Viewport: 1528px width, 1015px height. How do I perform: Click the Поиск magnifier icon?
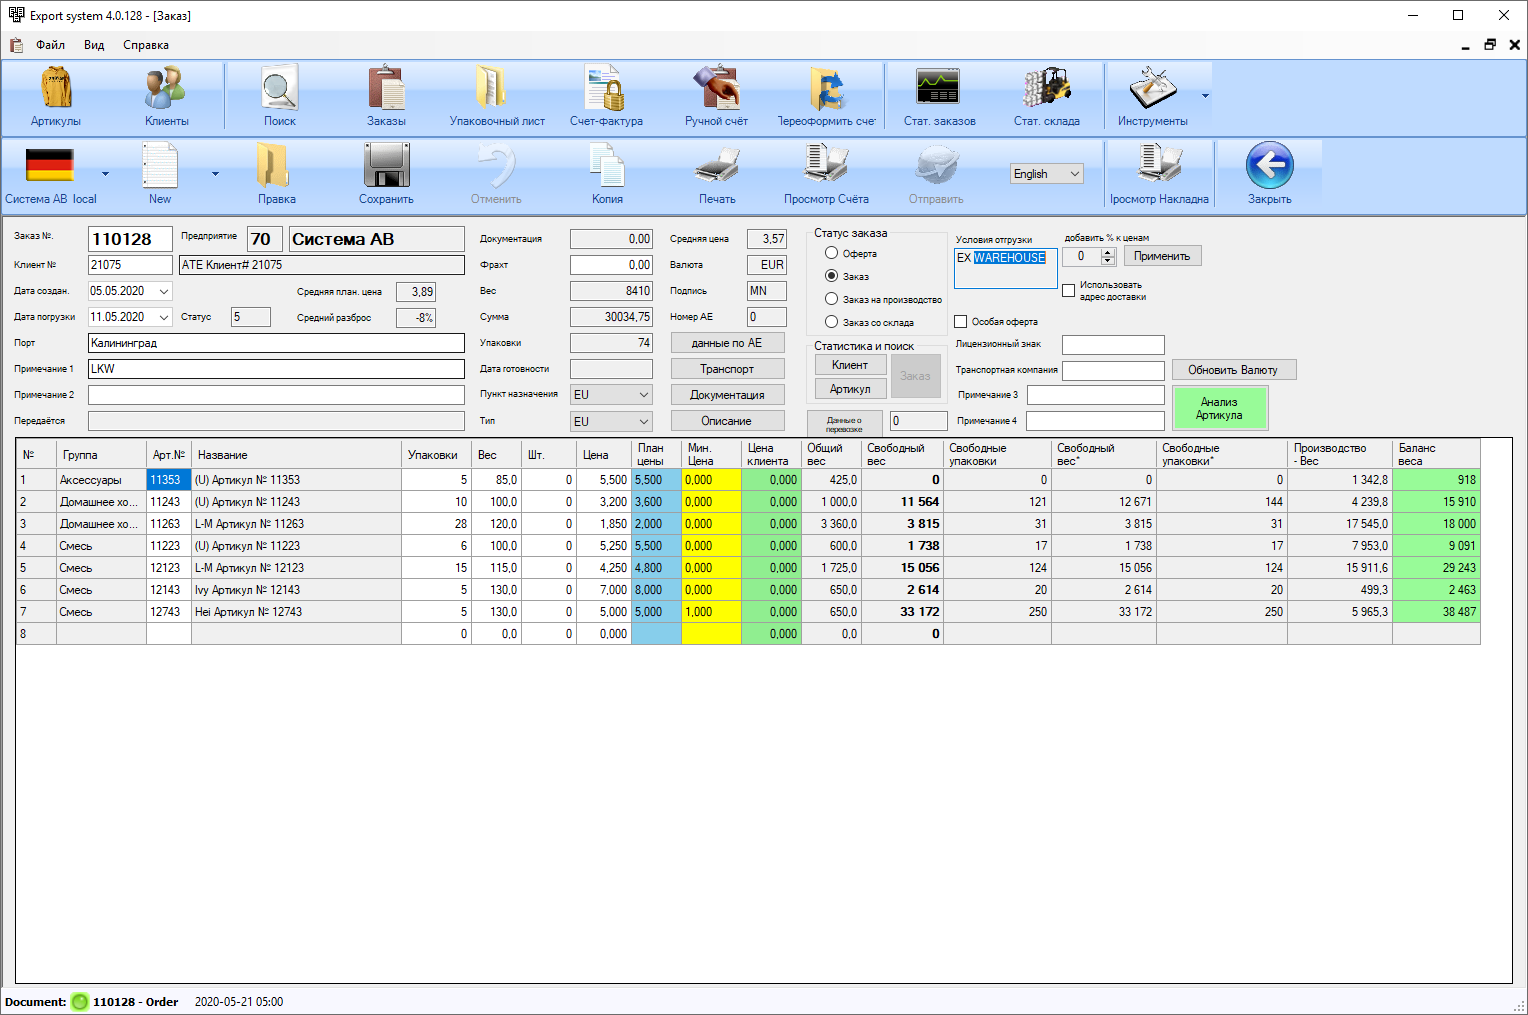[x=280, y=90]
